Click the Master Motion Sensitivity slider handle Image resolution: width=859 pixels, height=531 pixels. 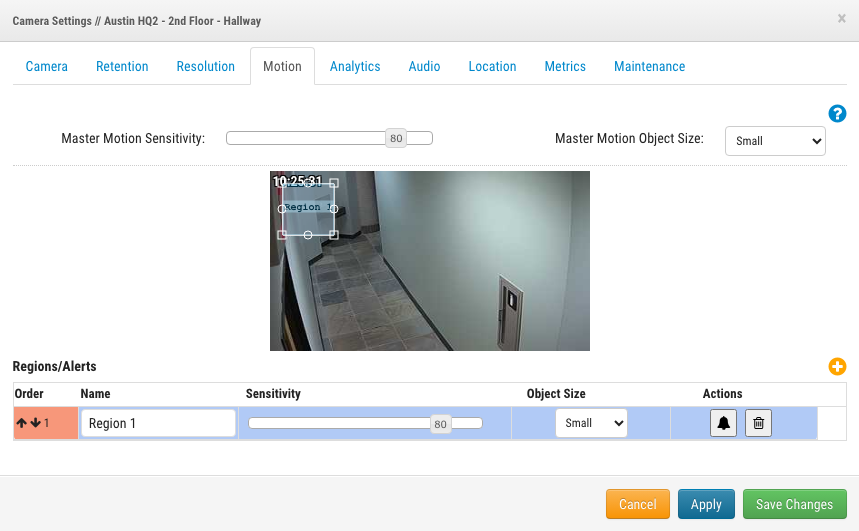pos(396,139)
